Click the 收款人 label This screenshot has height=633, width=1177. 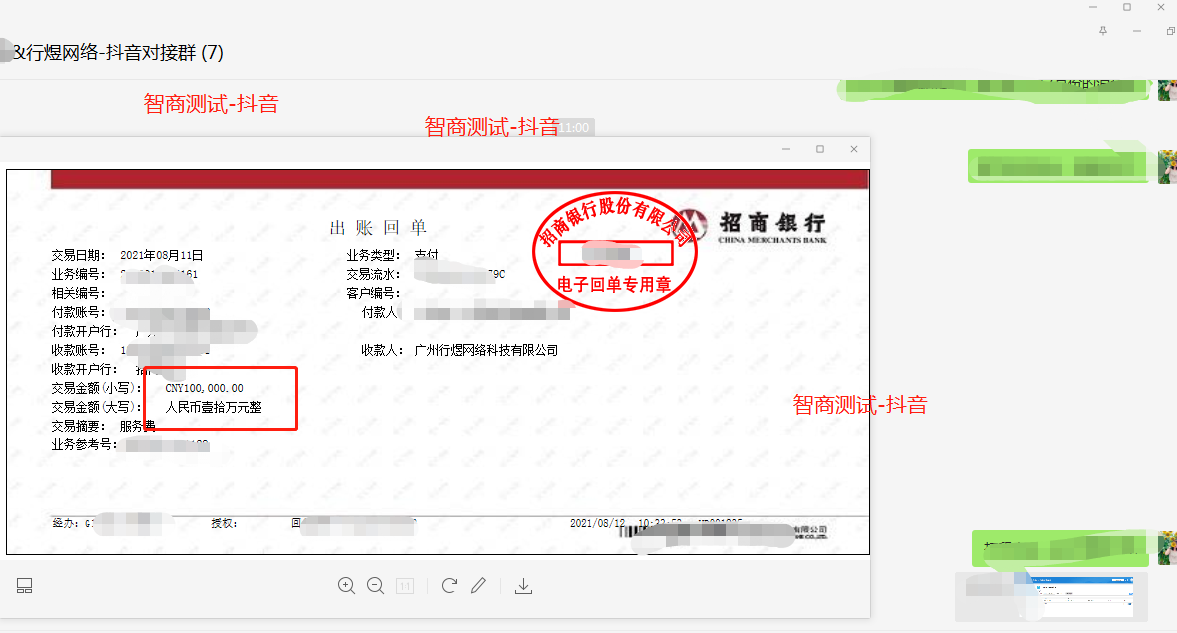pyautogui.click(x=382, y=350)
